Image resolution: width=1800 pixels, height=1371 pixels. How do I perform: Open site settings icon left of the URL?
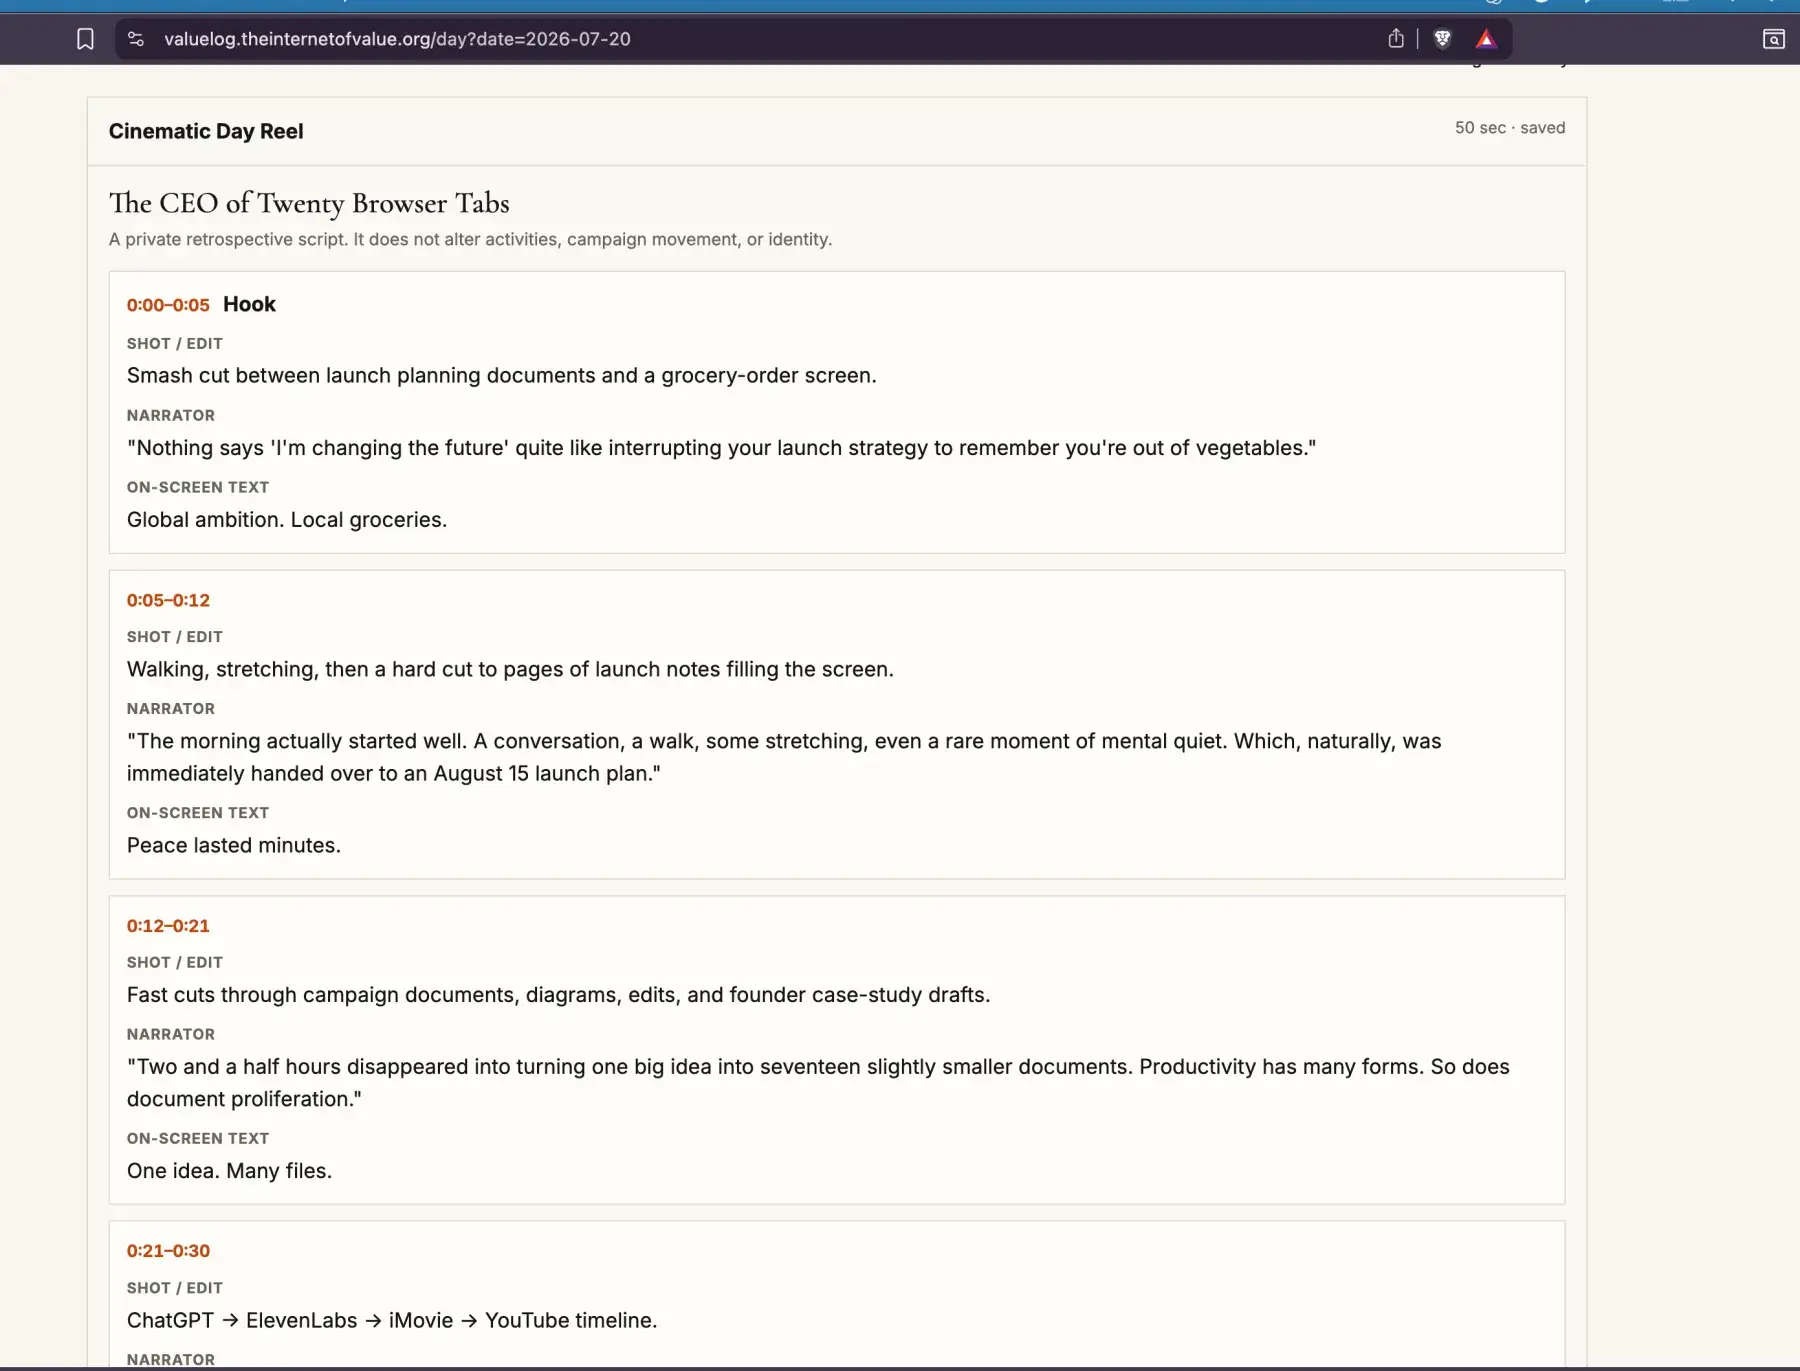136,39
